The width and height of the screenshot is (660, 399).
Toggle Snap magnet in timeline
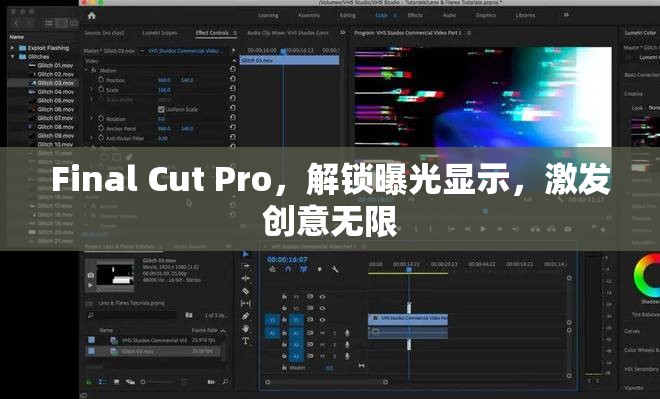[x=288, y=269]
